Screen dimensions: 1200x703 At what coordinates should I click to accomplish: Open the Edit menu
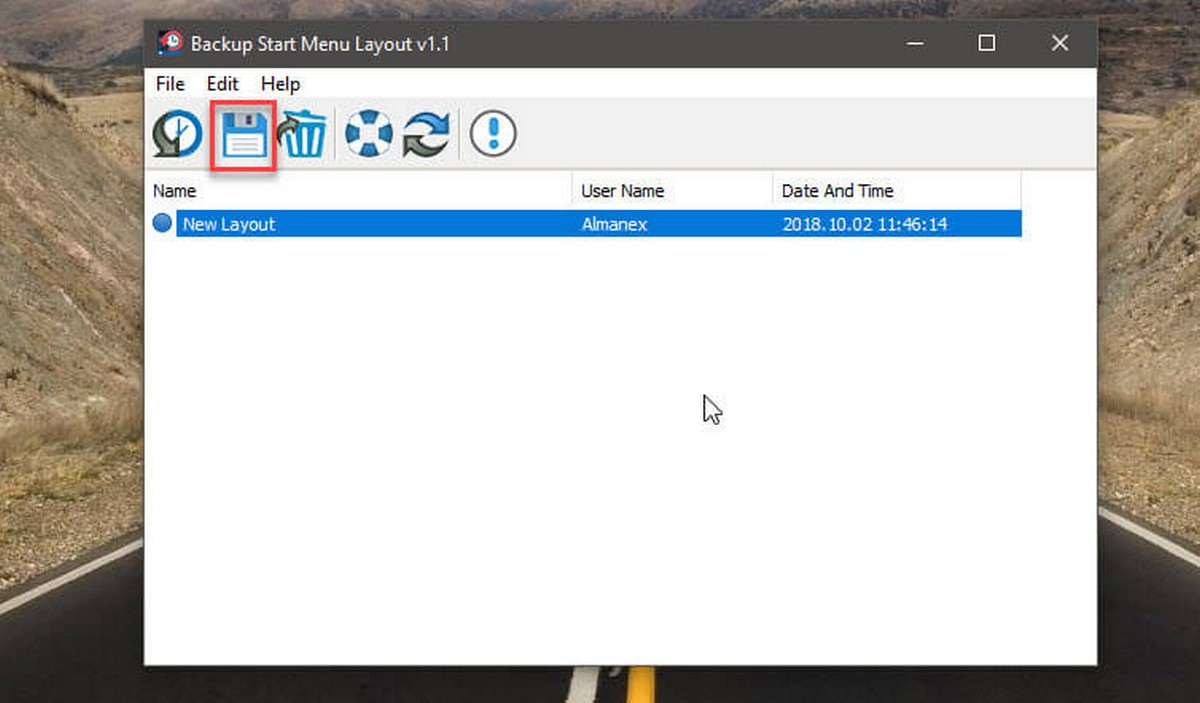click(x=223, y=84)
